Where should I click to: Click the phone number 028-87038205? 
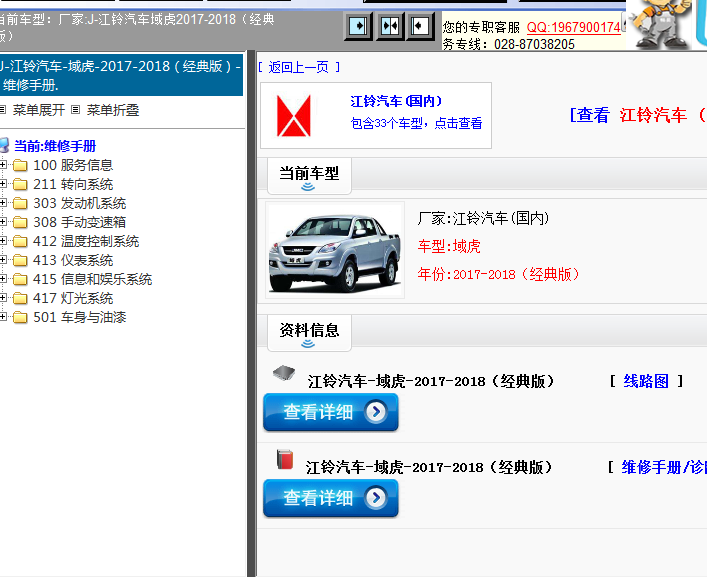click(534, 44)
